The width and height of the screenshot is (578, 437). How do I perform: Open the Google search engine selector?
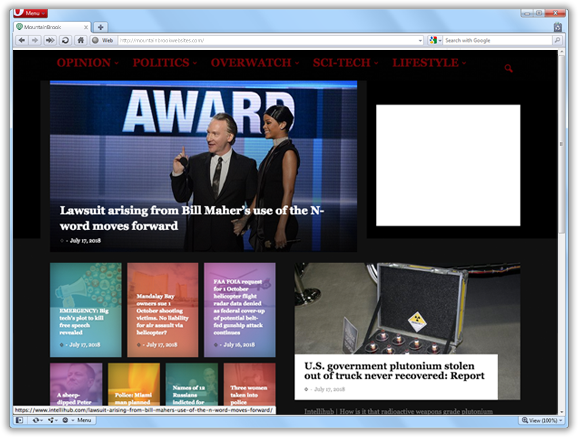(435, 40)
